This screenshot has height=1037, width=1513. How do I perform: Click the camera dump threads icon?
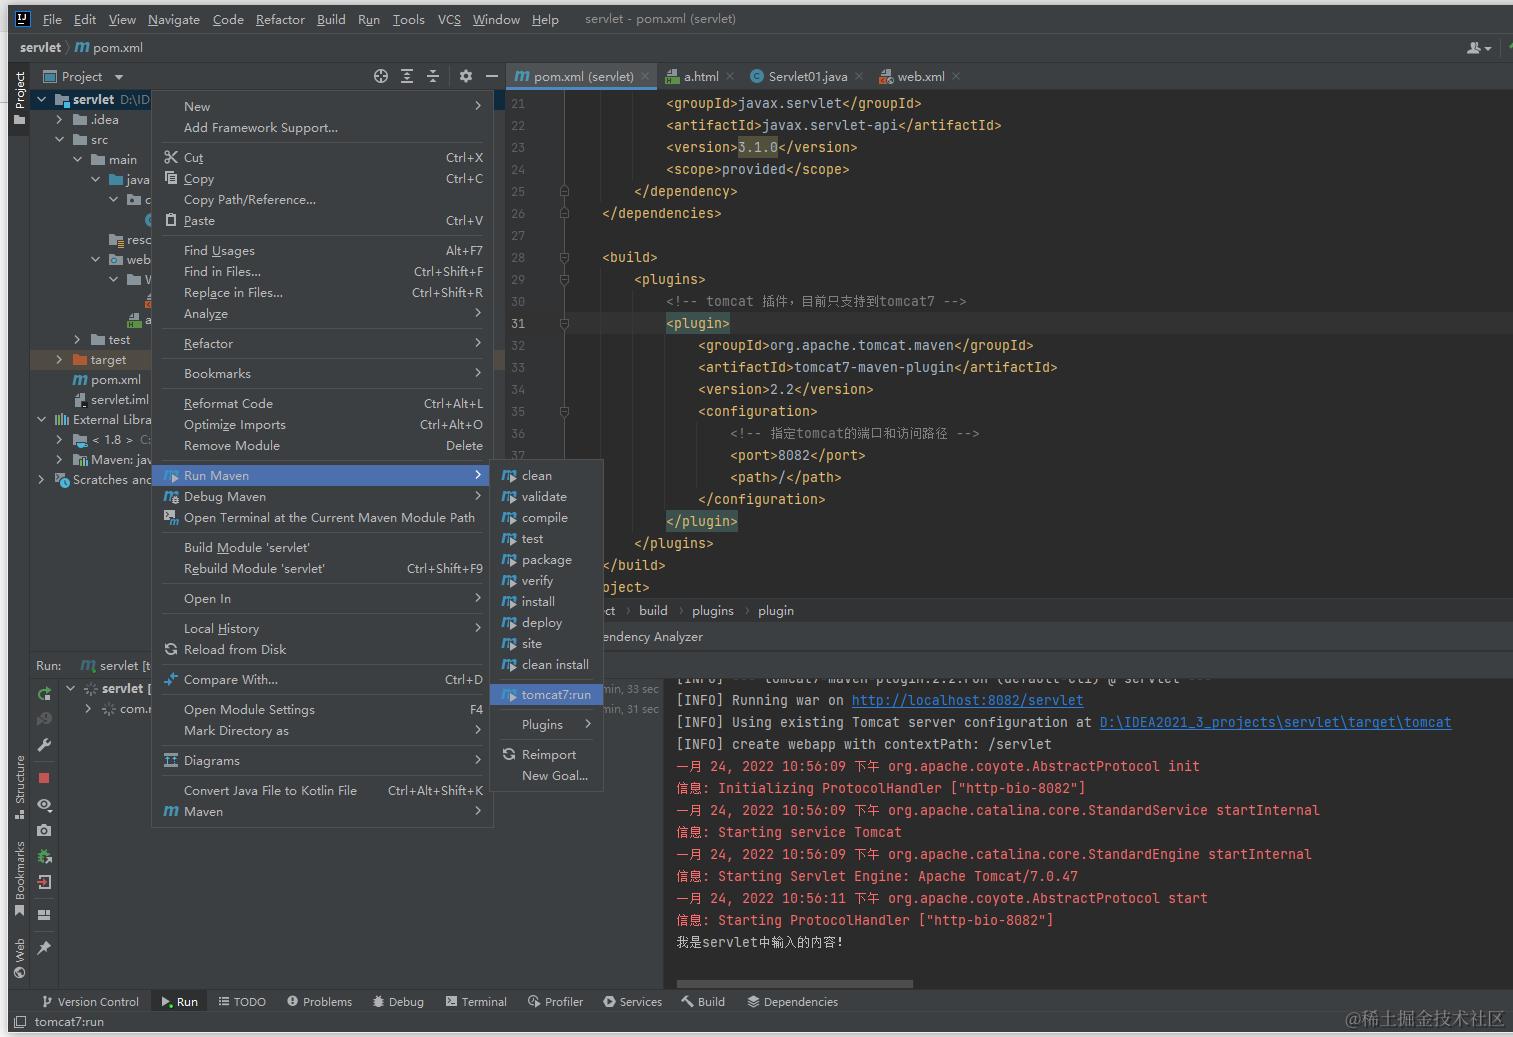click(44, 830)
